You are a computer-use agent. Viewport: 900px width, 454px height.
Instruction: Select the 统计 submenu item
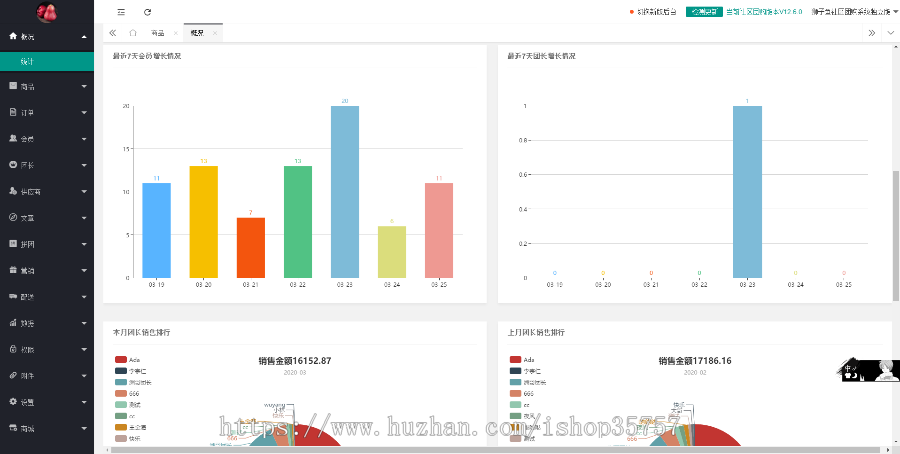pos(46,61)
